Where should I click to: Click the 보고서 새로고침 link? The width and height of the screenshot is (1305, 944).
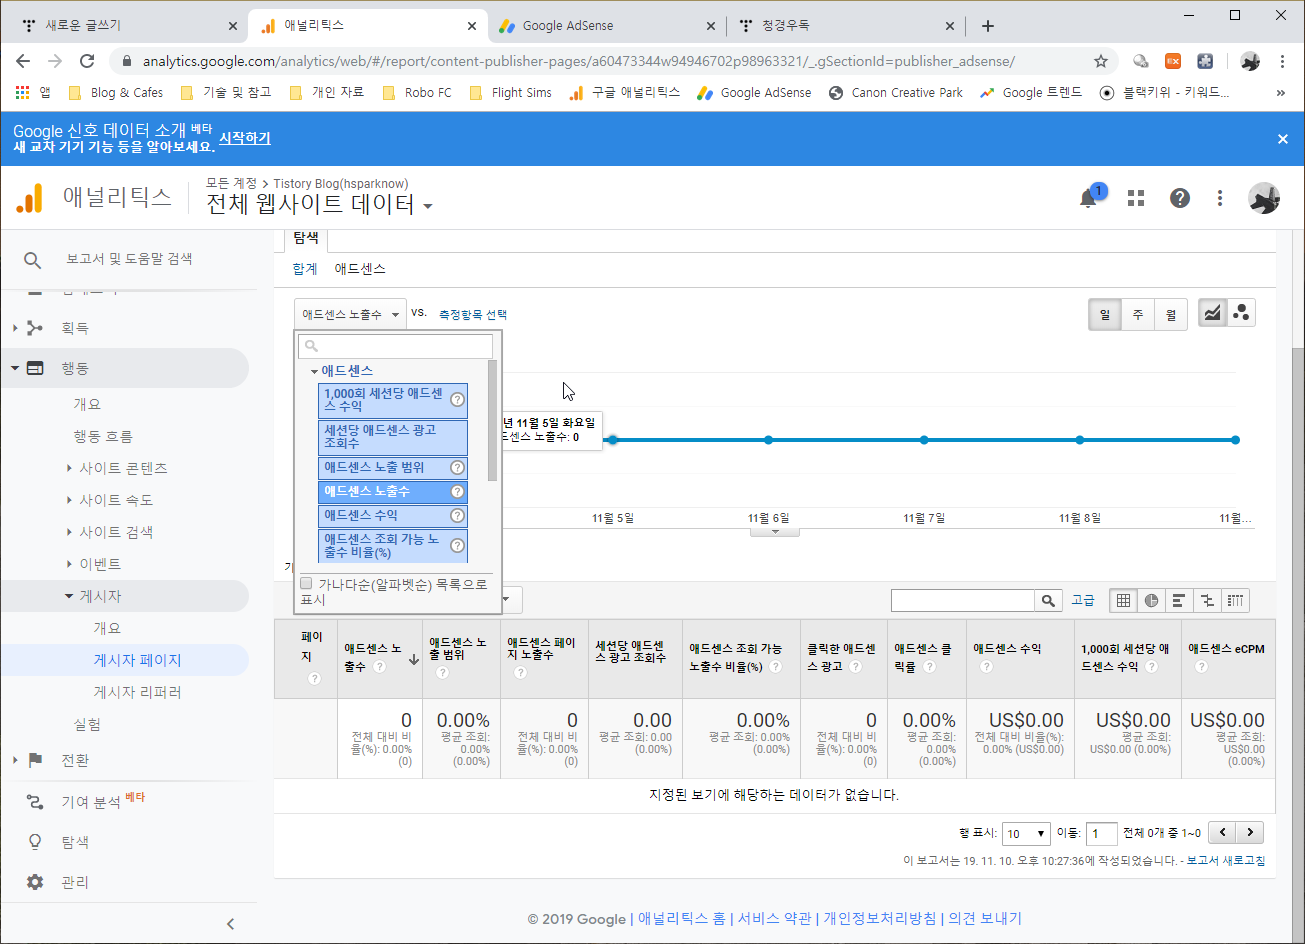(x=1225, y=861)
